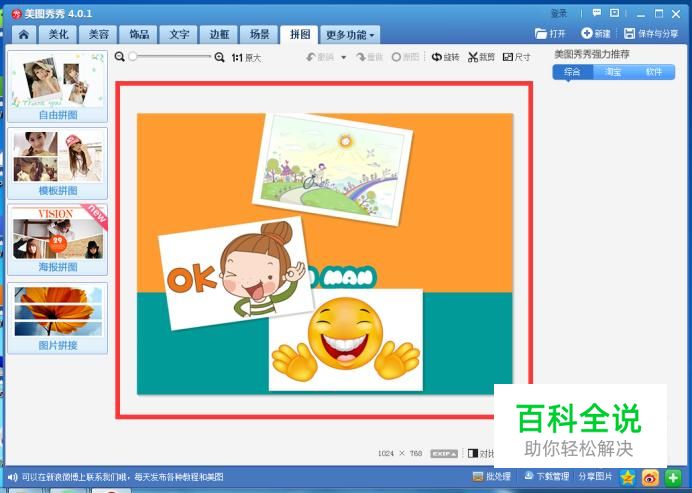Image resolution: width=692 pixels, height=493 pixels.
Task: Click 1:1 原大 actual size button
Action: pos(246,57)
